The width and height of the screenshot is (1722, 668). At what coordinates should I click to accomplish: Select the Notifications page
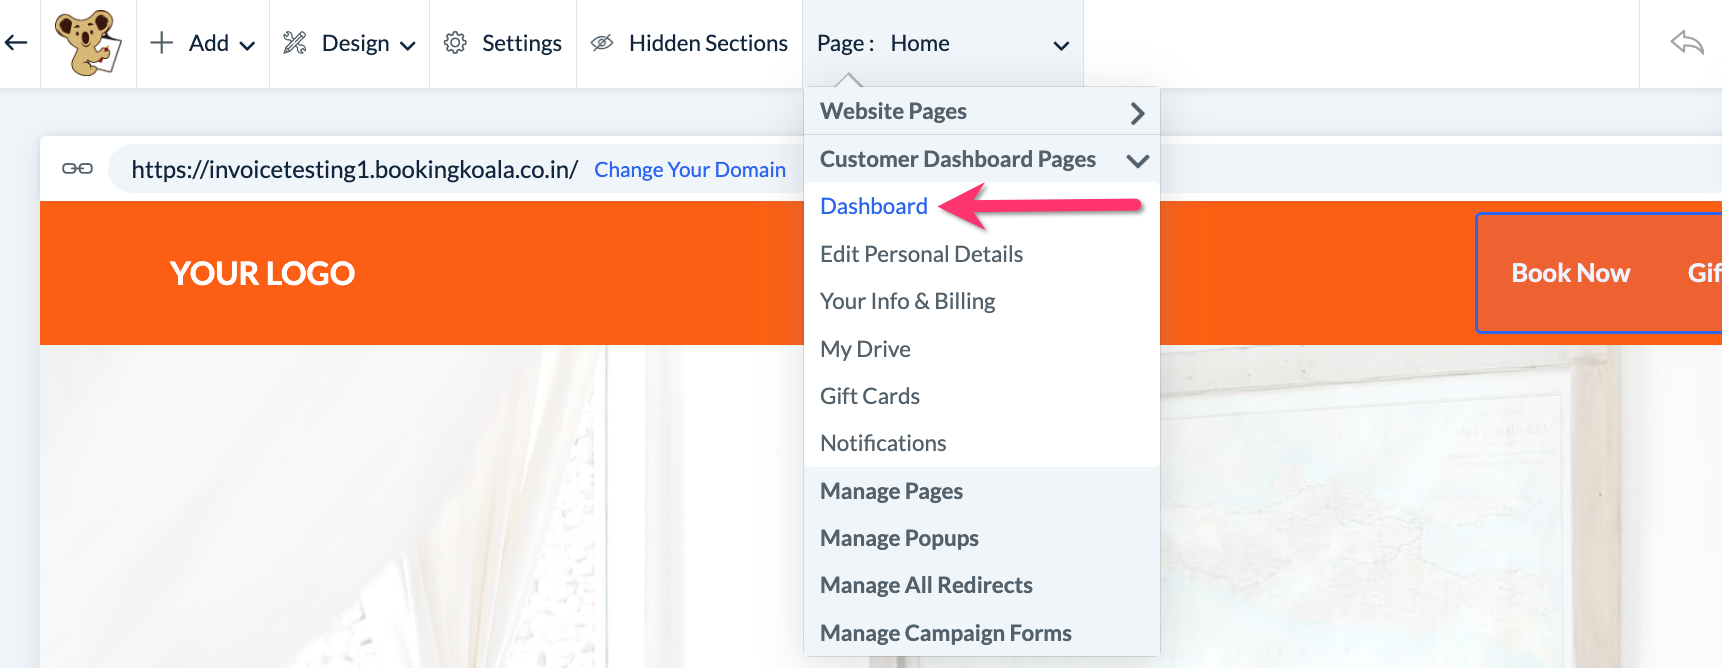[x=883, y=443]
